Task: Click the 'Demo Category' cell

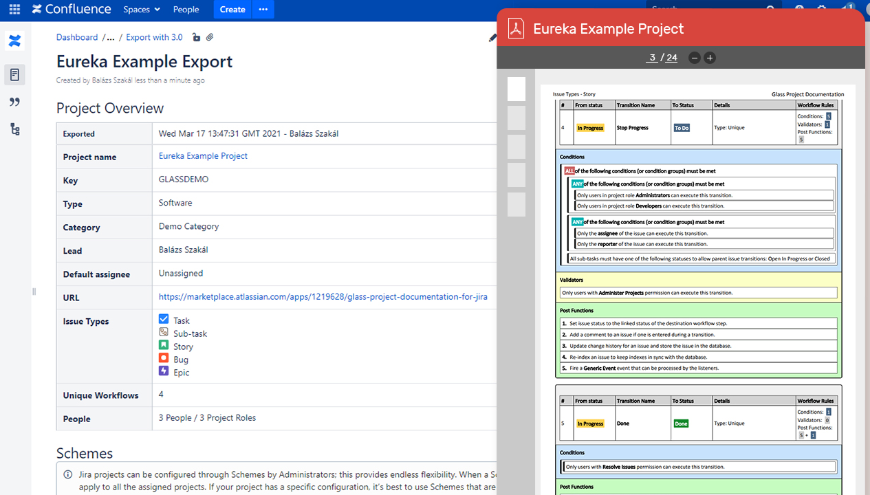Action: (189, 226)
